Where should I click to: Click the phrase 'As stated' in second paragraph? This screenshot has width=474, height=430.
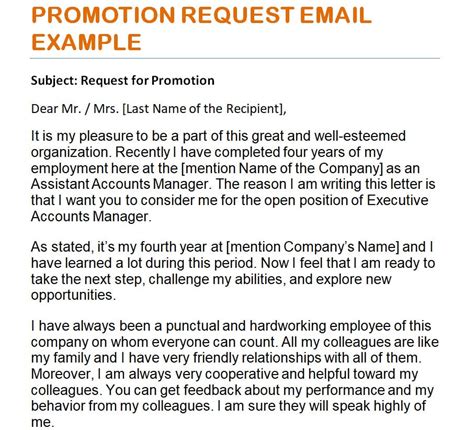pos(61,247)
